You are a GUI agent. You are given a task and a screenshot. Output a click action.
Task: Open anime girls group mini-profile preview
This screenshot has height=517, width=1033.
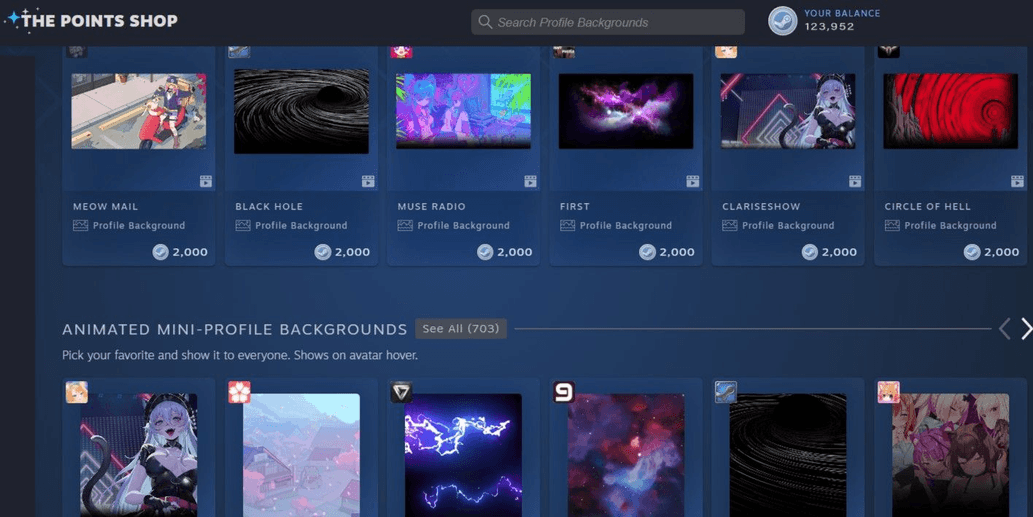[950, 455]
